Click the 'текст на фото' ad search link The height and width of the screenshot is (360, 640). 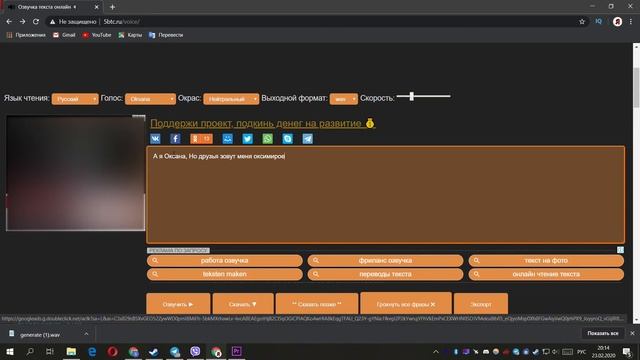(x=546, y=260)
